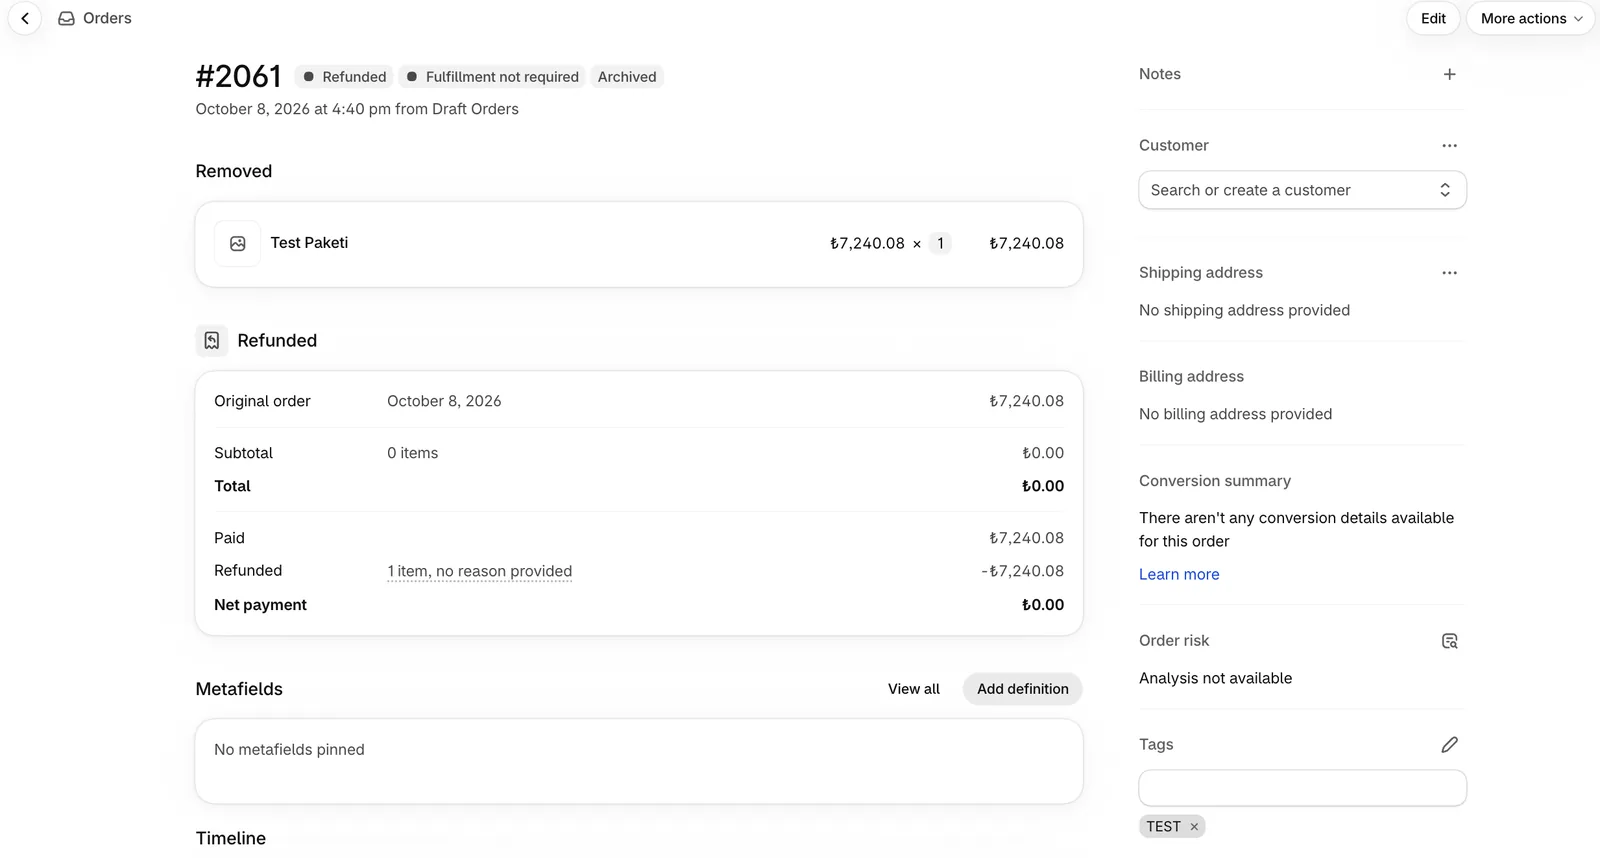The width and height of the screenshot is (1600, 858).
Task: Open View all metafields
Action: [x=913, y=689]
